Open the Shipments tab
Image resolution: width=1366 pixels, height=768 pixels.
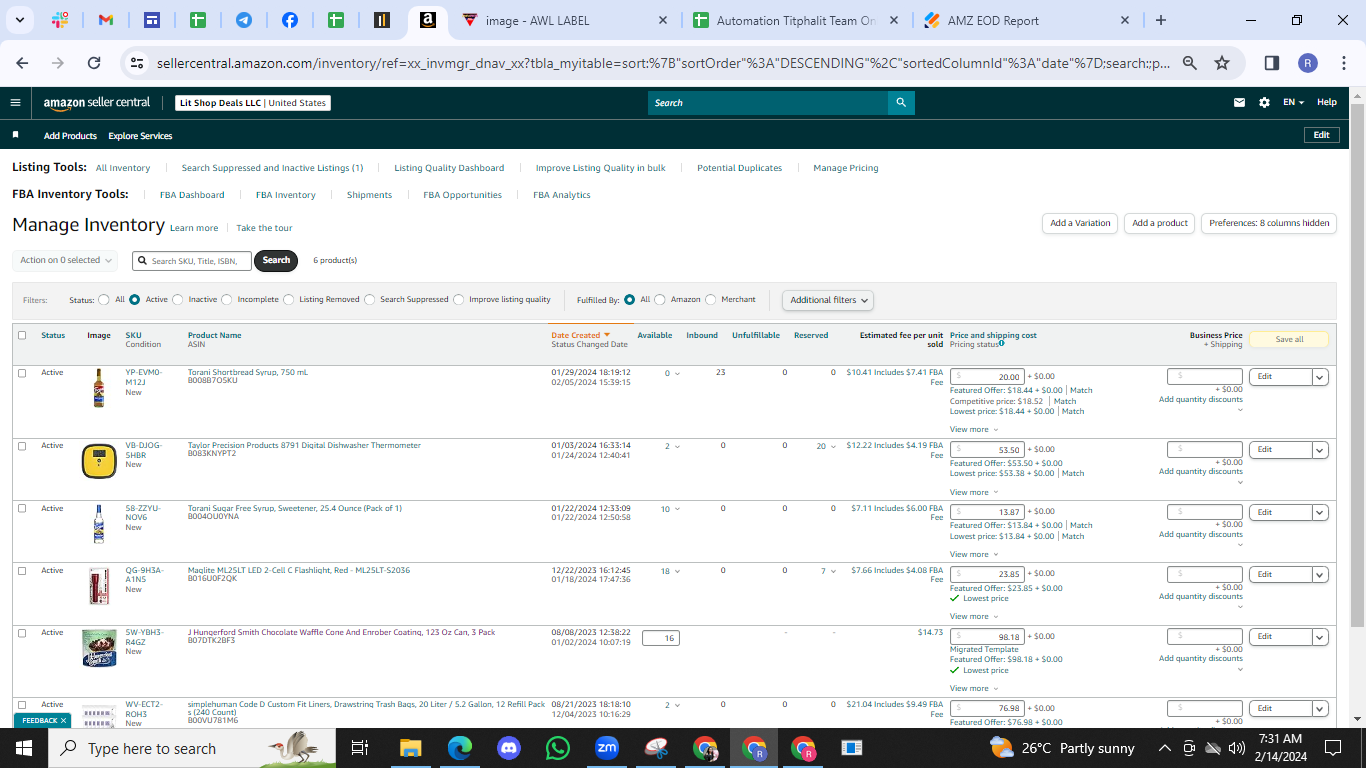click(369, 195)
